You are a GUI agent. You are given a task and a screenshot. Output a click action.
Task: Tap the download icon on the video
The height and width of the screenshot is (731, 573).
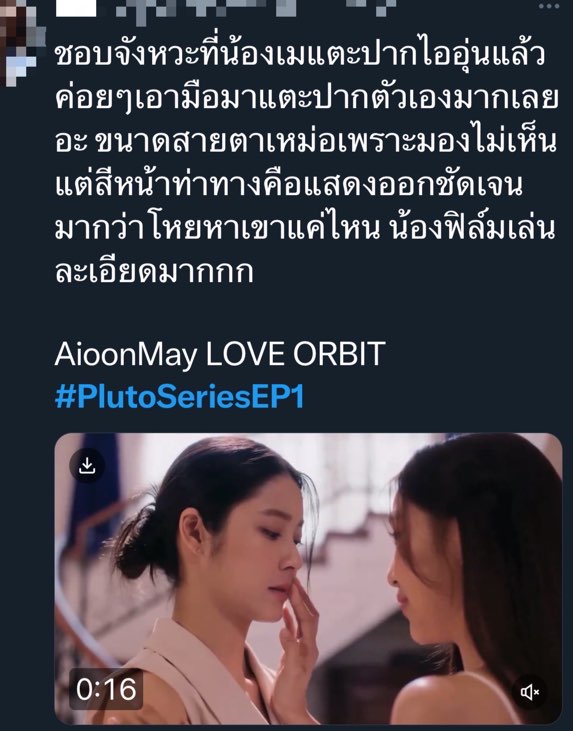point(87,465)
